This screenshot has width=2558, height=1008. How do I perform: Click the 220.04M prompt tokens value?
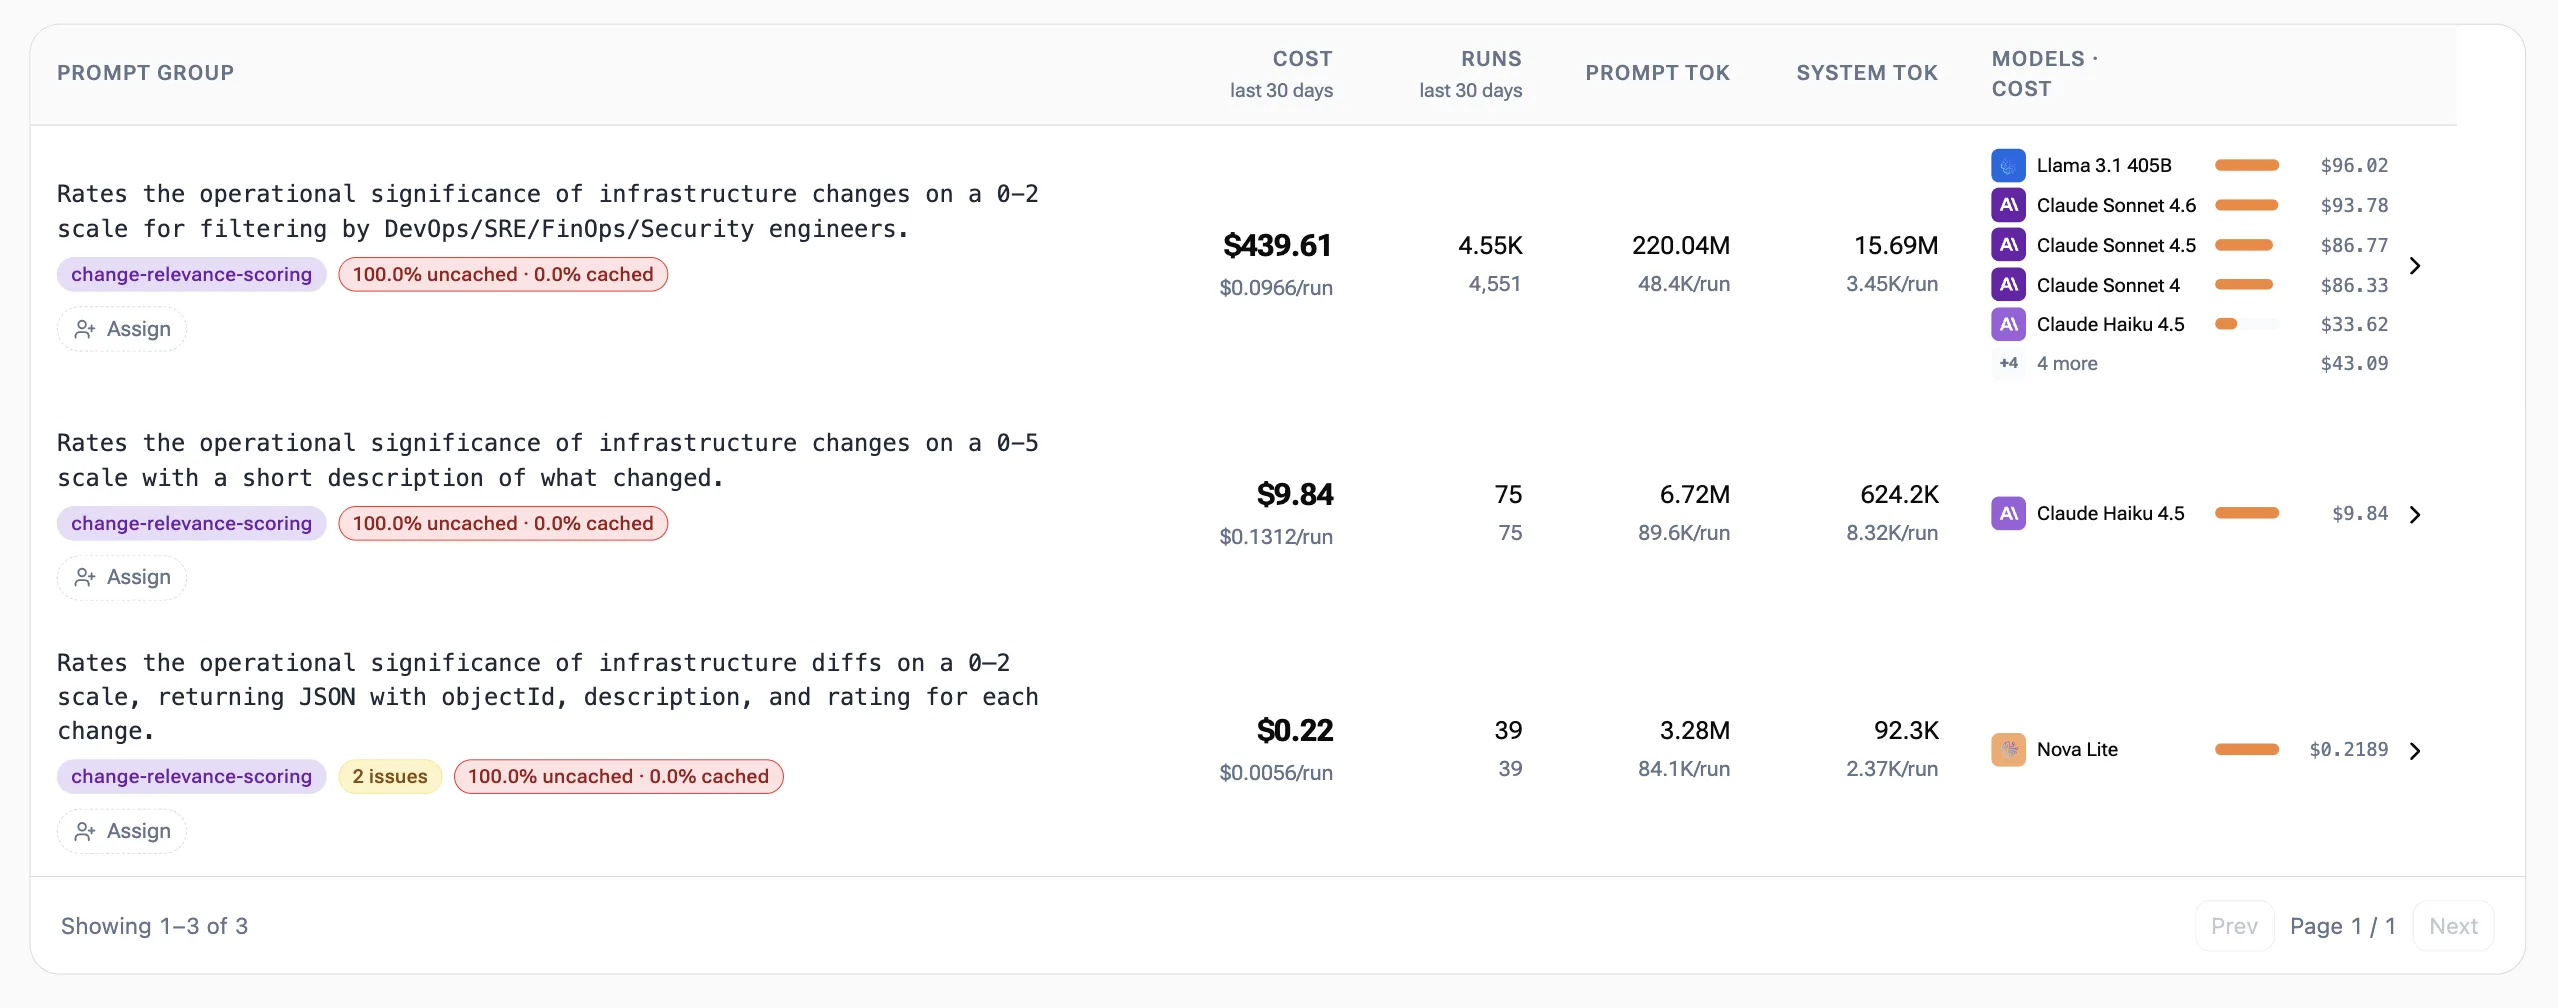coord(1681,245)
